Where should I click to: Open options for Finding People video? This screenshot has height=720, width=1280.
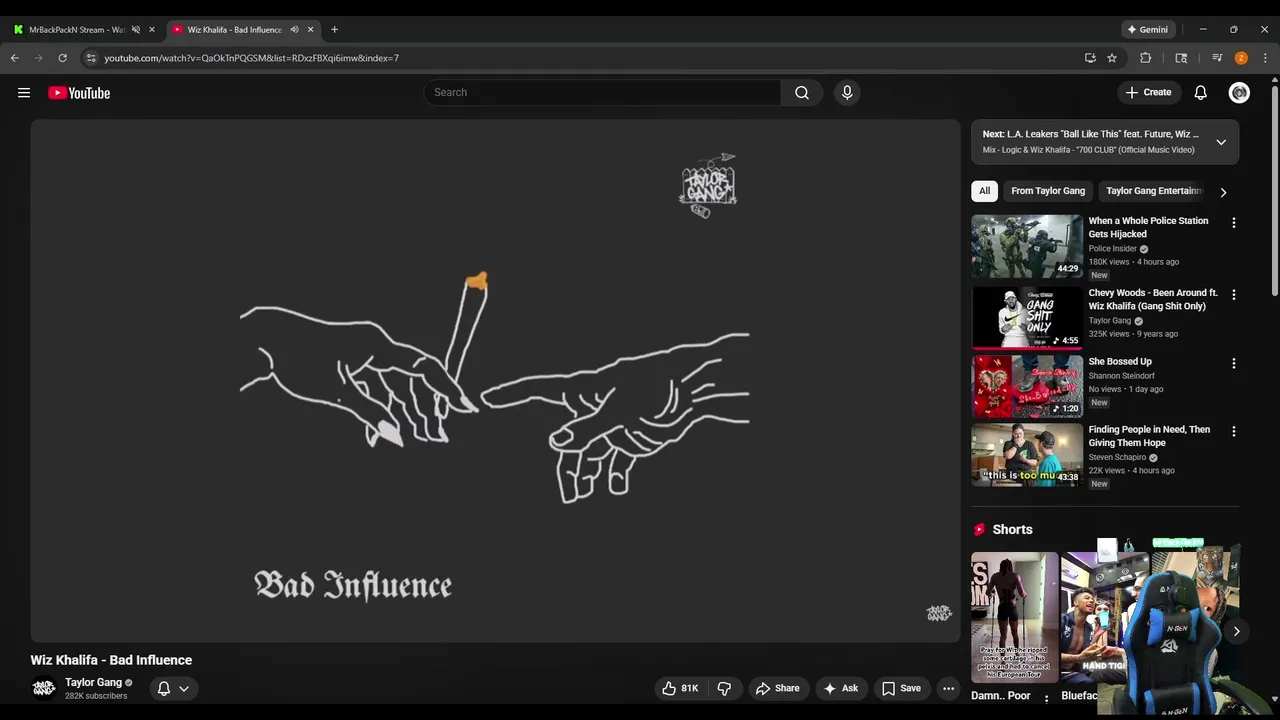(x=1233, y=432)
